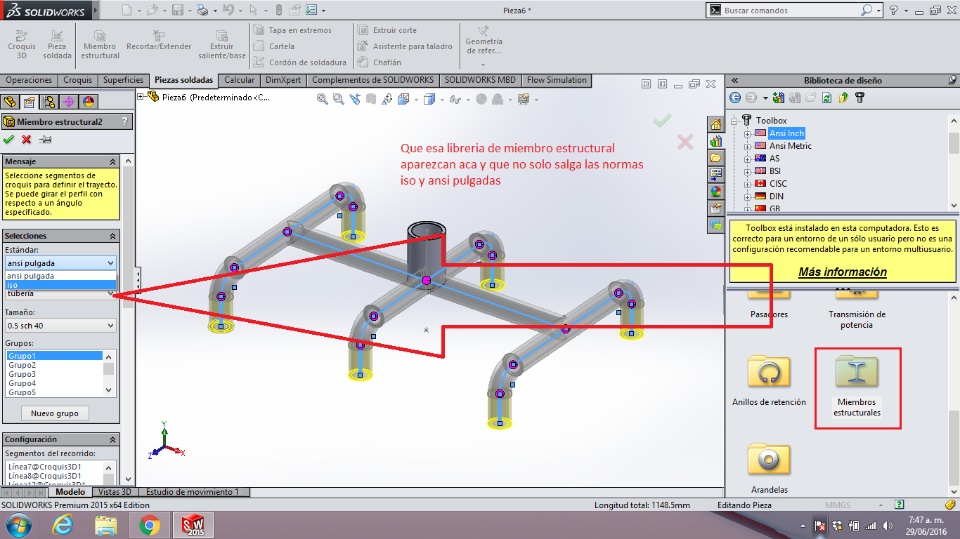Select Extruir corte command

point(388,30)
